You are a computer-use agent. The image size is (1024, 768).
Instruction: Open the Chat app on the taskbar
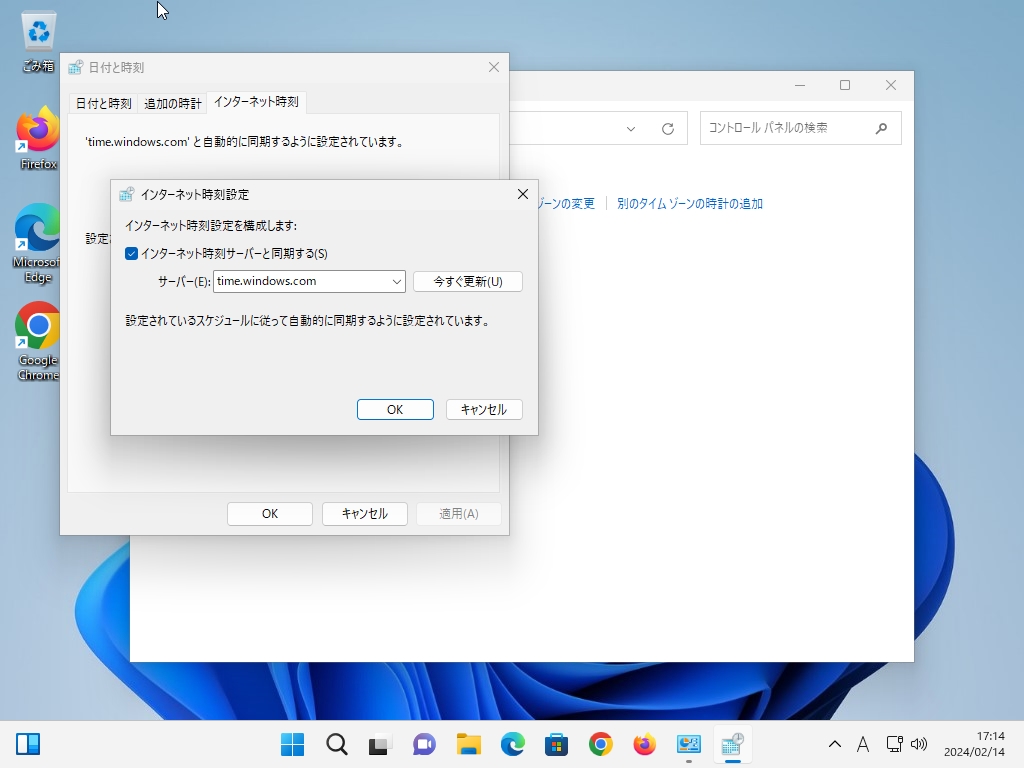point(424,744)
